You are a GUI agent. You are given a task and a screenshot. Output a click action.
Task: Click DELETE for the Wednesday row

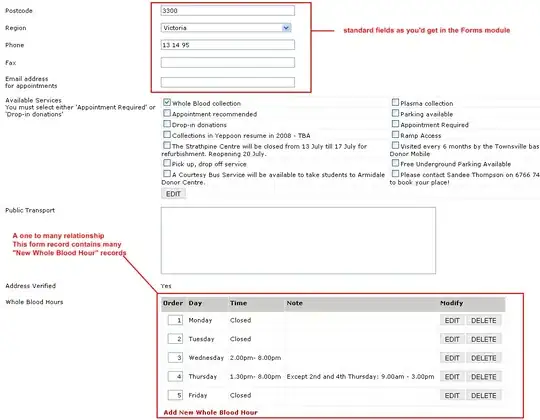484,358
